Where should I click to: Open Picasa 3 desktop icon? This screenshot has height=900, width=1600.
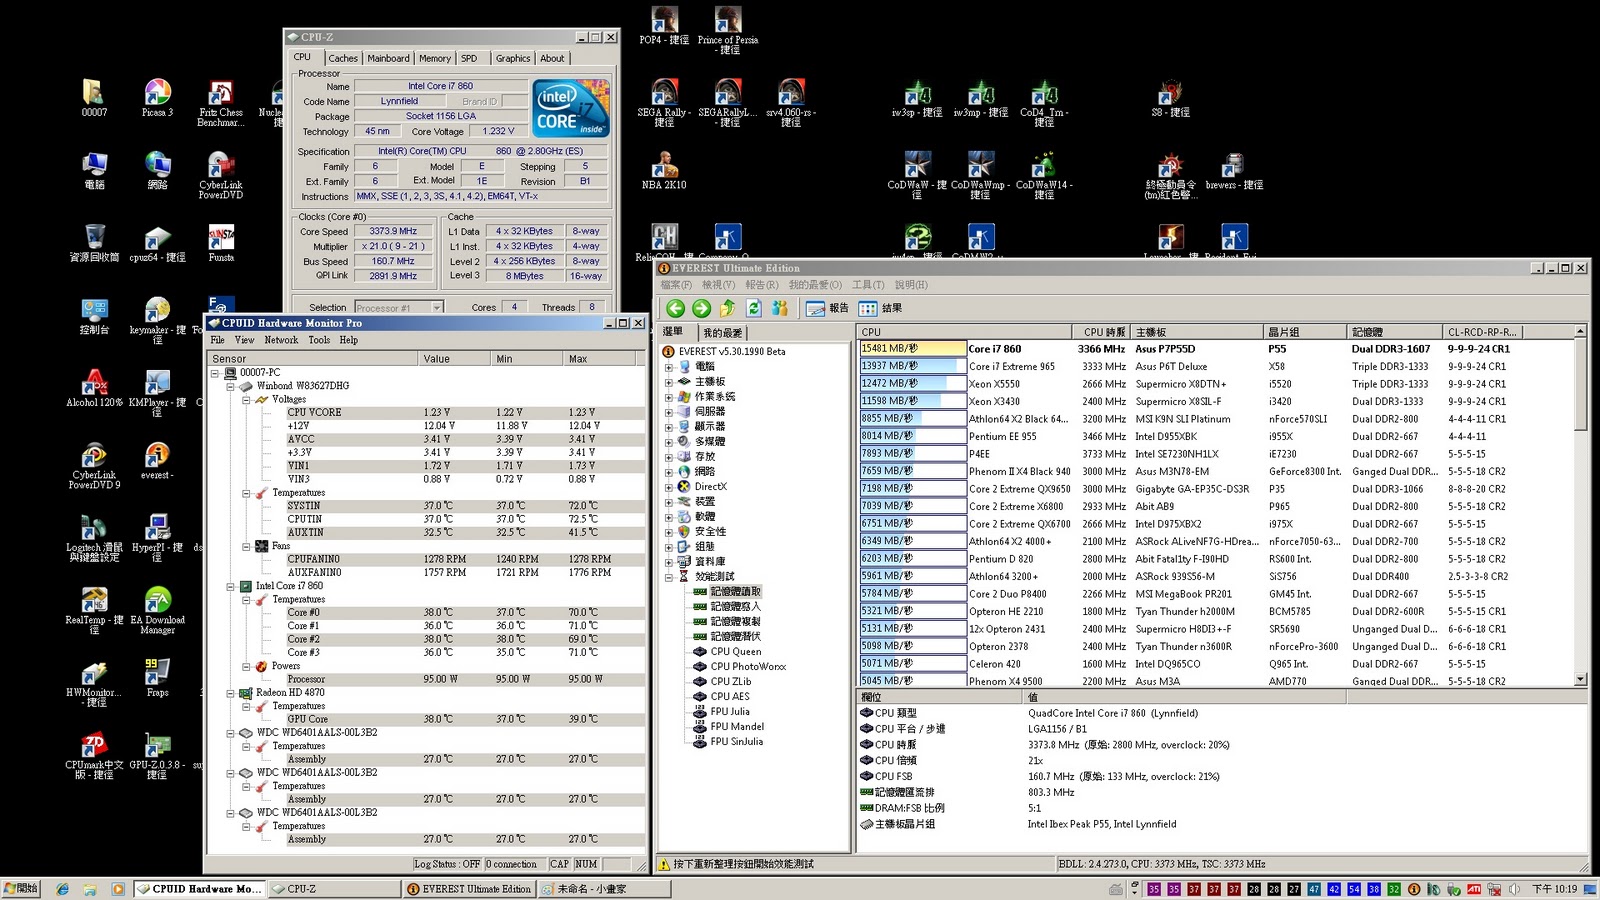(157, 98)
